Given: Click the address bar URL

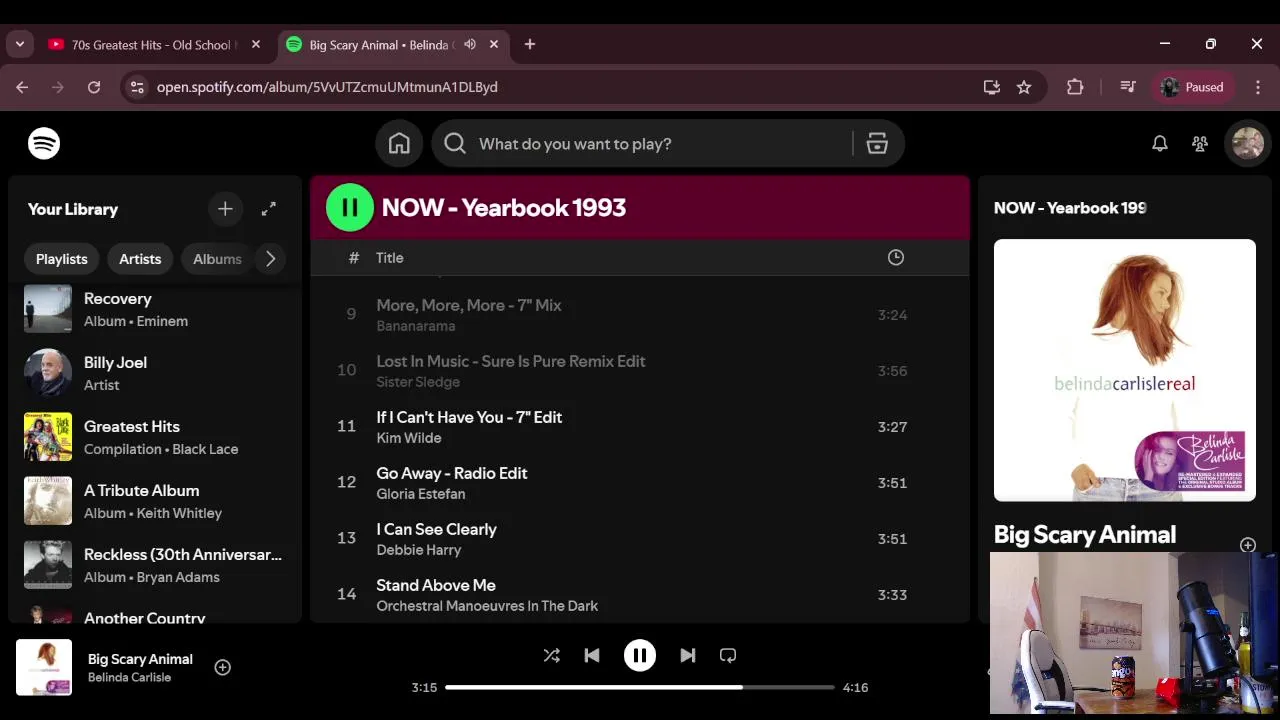Looking at the screenshot, I should click(327, 87).
